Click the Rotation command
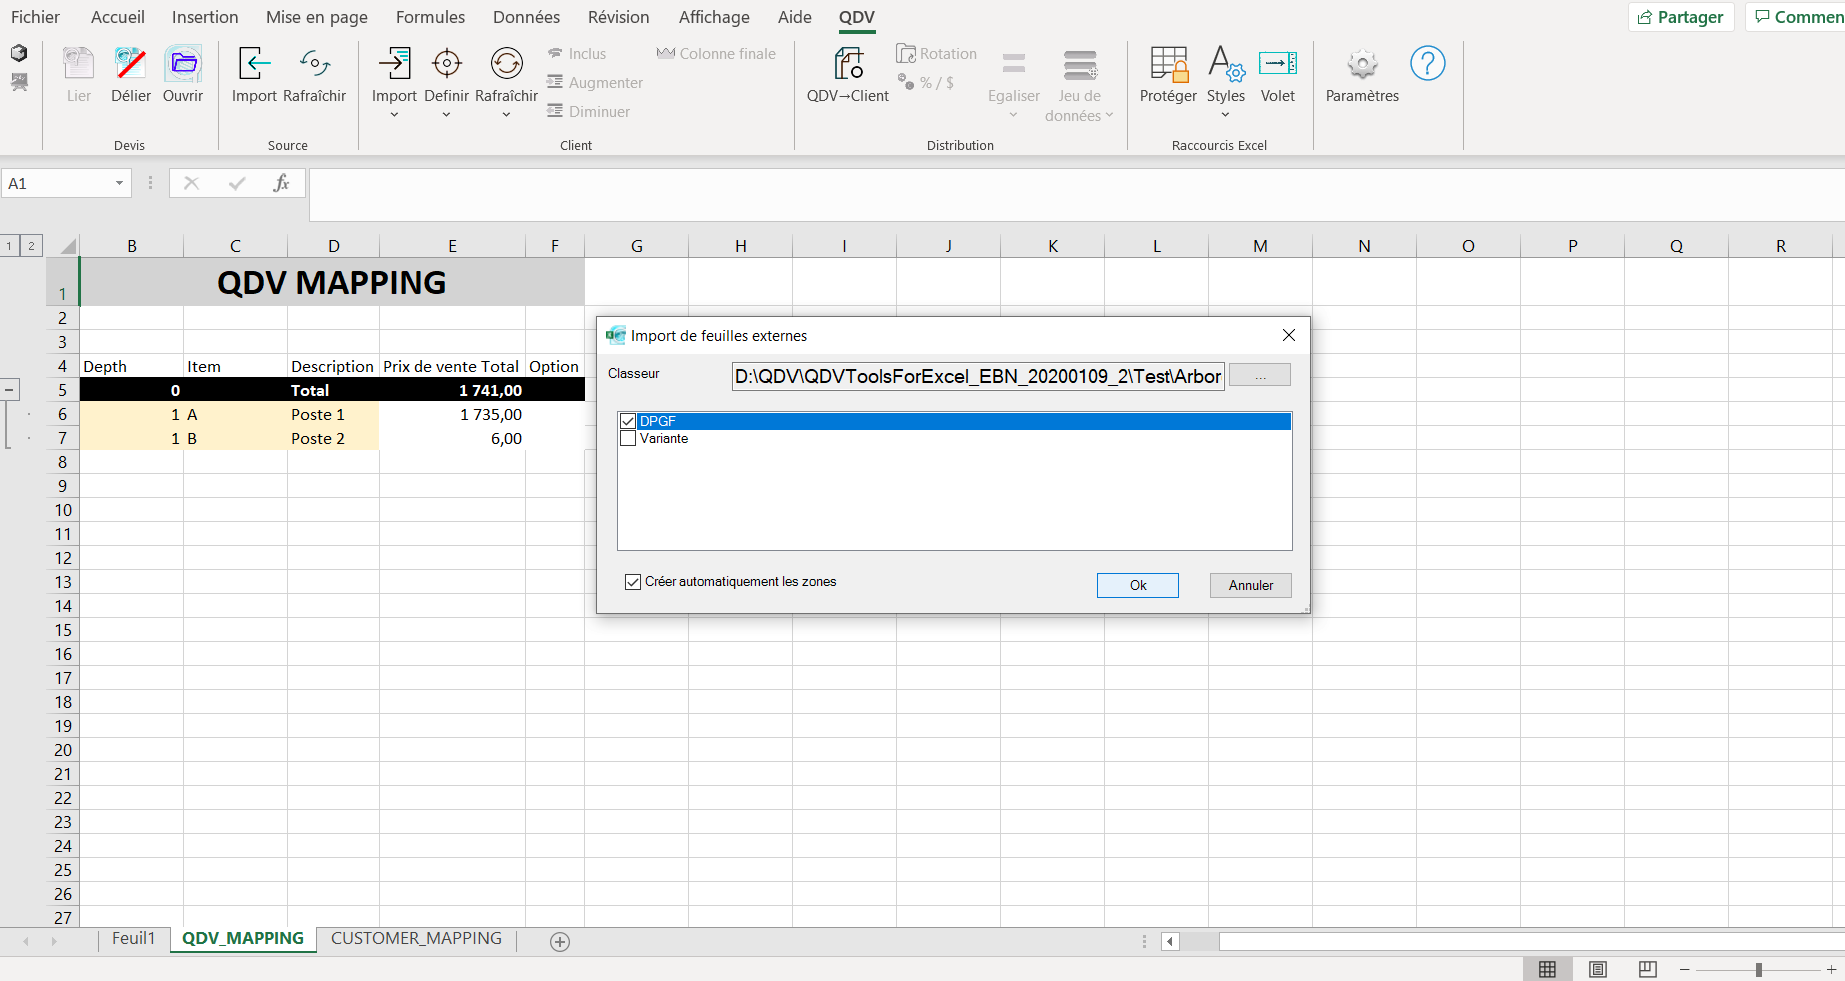The width and height of the screenshot is (1845, 981). (937, 54)
